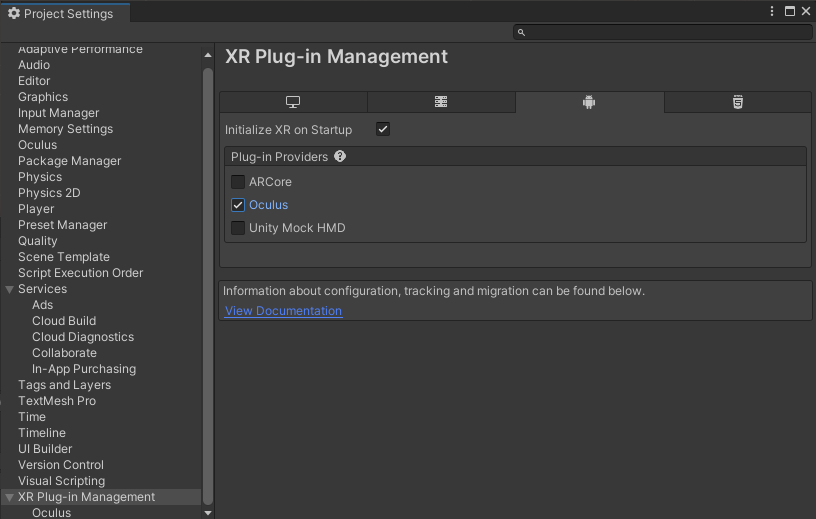
Task: Open Tags and Layers settings
Action: click(65, 385)
